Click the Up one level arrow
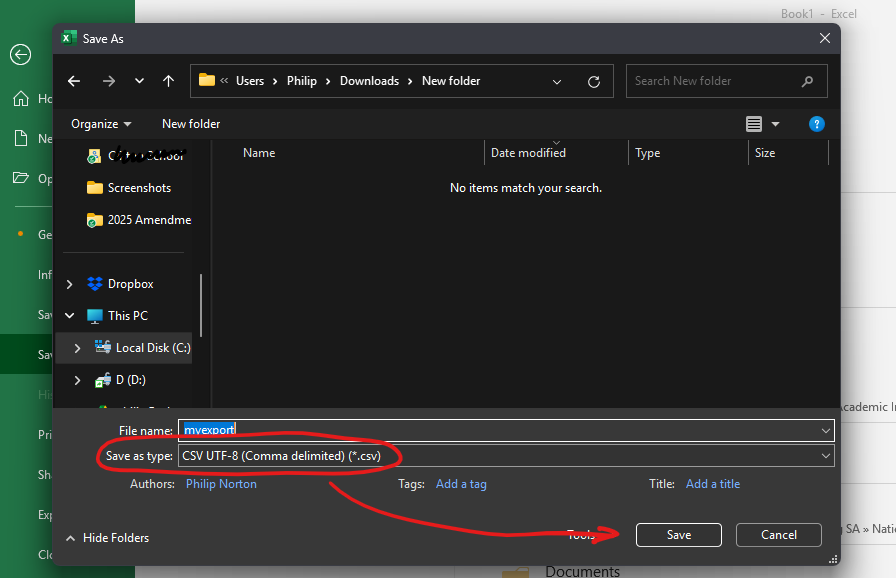The height and width of the screenshot is (578, 896). [x=168, y=81]
